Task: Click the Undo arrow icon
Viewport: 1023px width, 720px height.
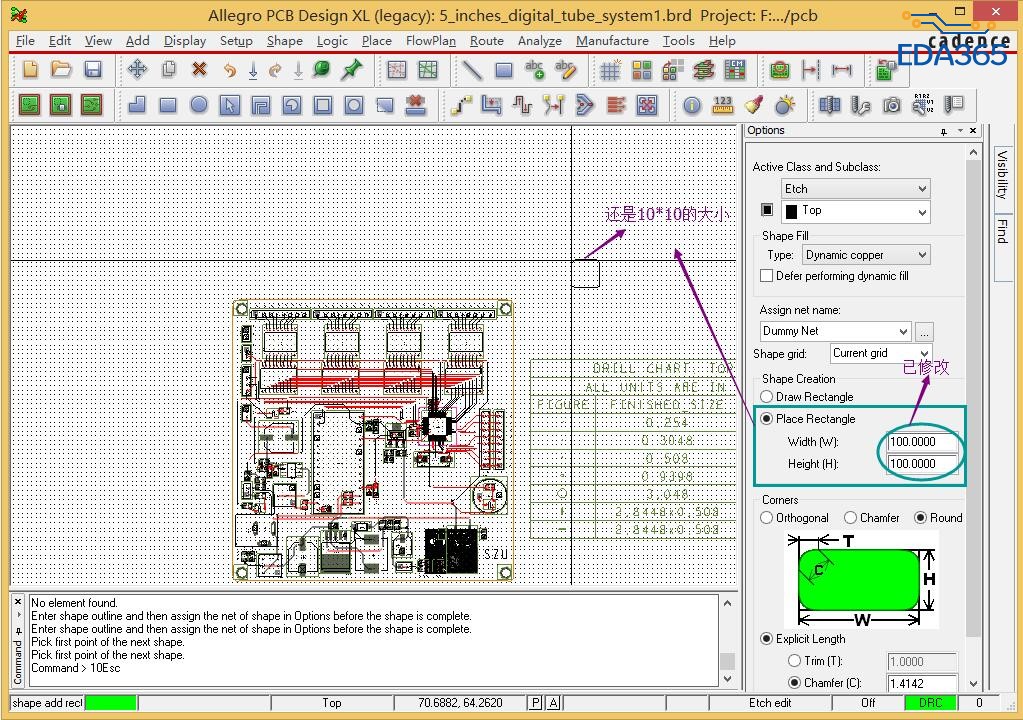Action: (x=229, y=69)
